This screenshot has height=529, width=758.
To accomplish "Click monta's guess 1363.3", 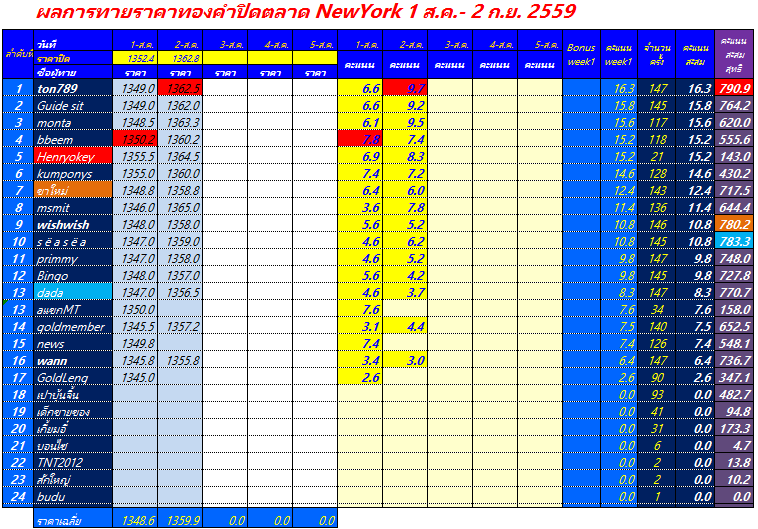I will pos(180,122).
